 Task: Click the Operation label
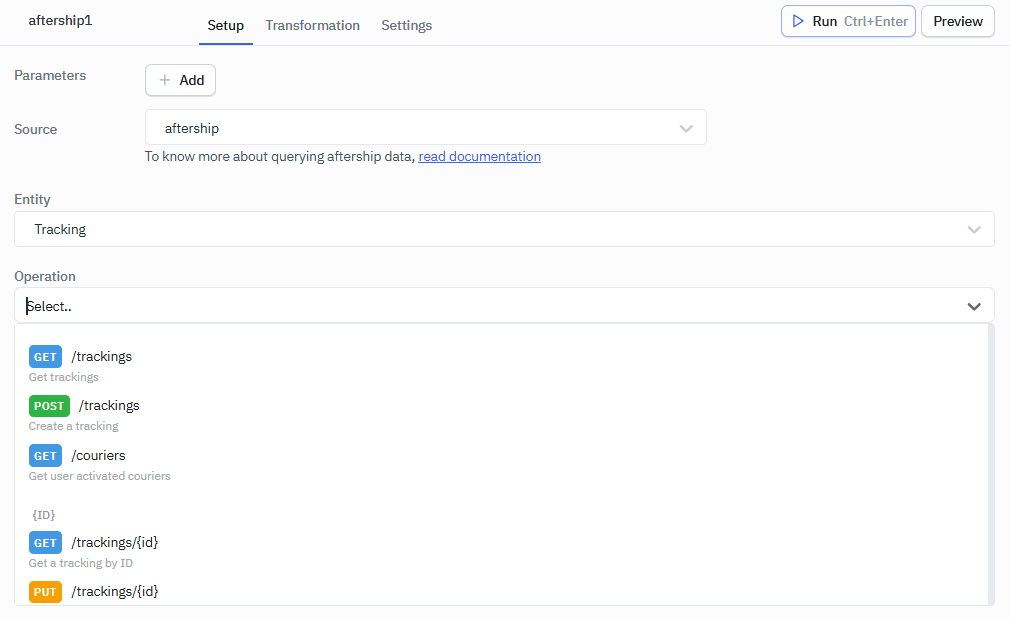[x=44, y=276]
